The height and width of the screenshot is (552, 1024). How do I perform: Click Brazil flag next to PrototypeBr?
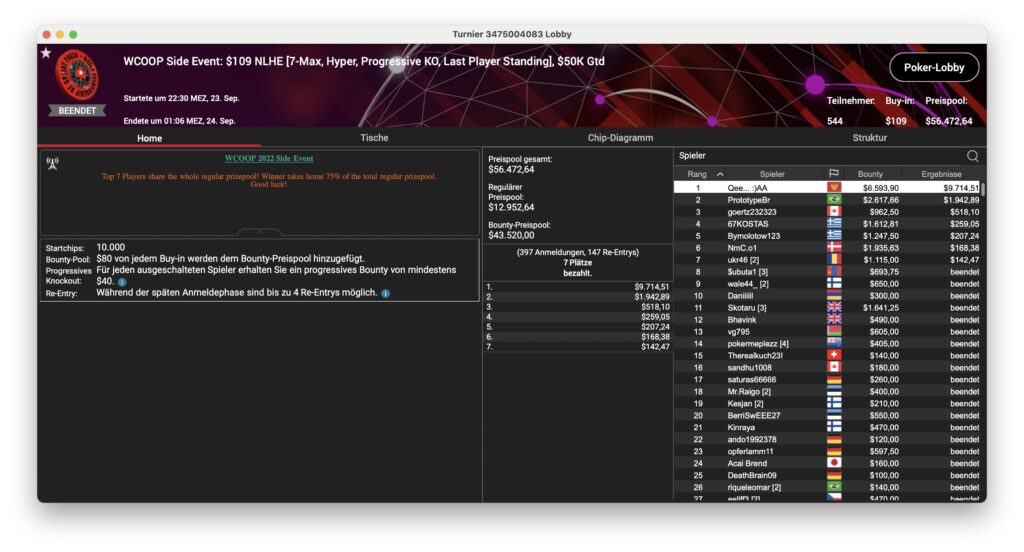coord(834,200)
